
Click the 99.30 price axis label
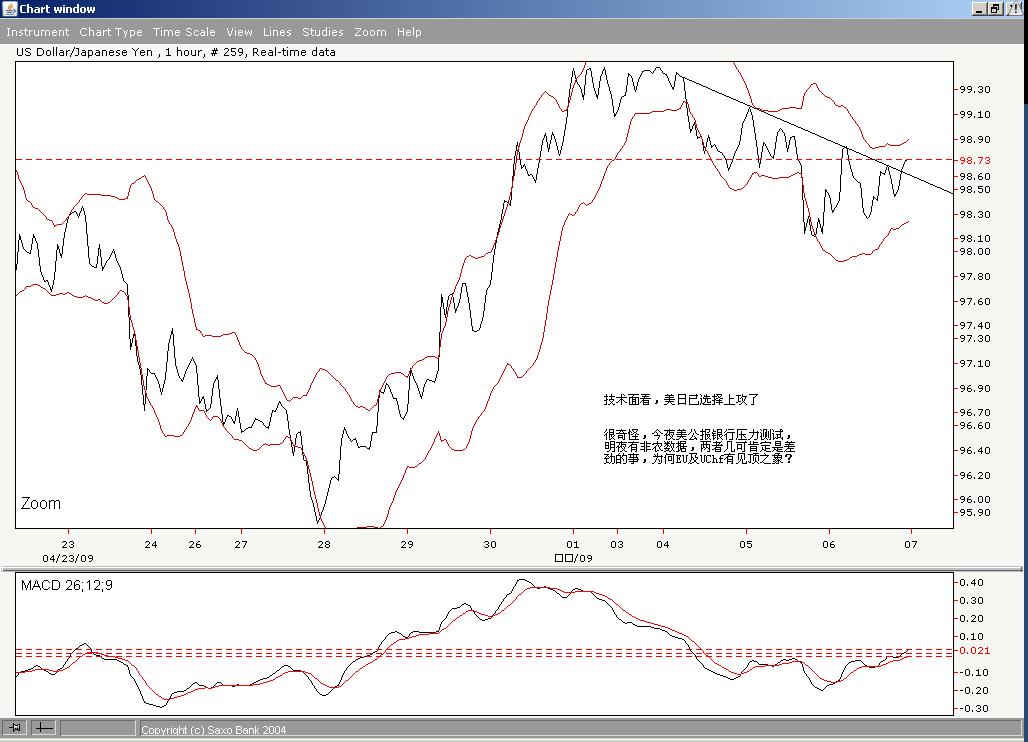point(975,89)
